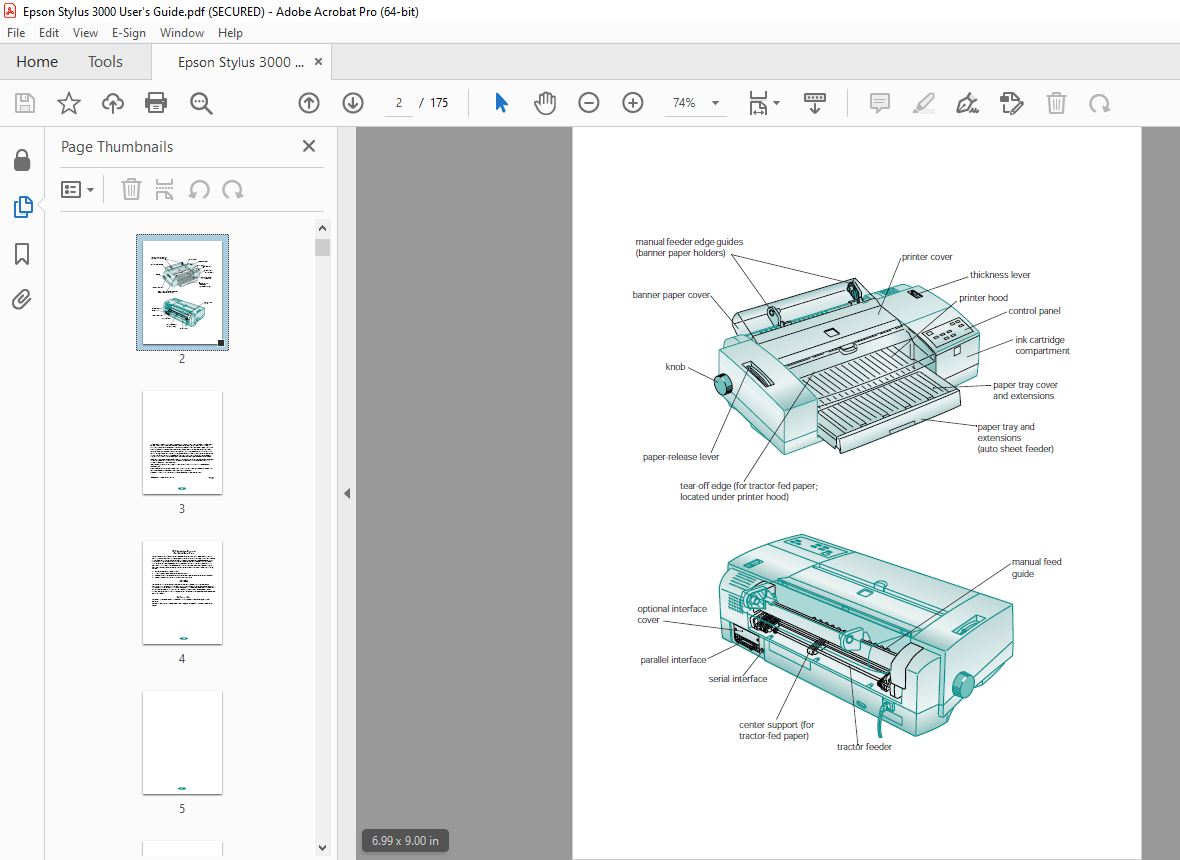The width and height of the screenshot is (1180, 860).
Task: Activate the Highlight text tool
Action: tap(923, 103)
